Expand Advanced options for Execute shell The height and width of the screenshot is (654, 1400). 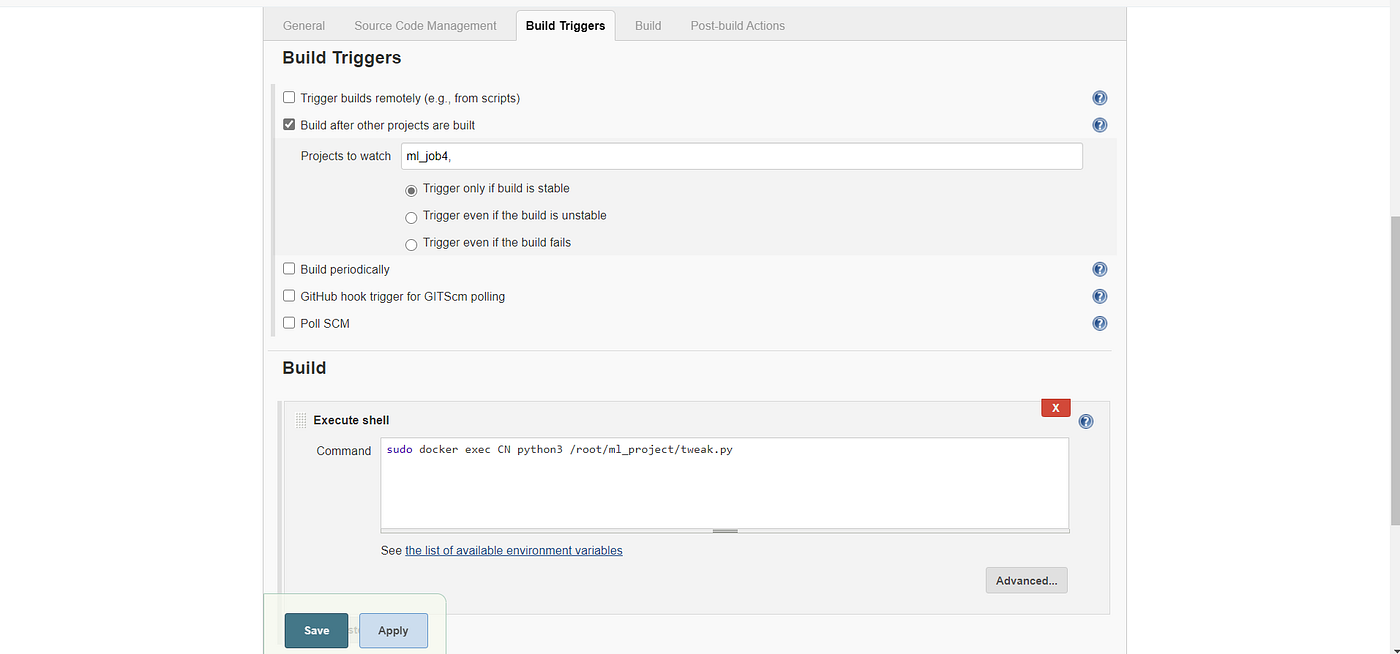[1026, 580]
